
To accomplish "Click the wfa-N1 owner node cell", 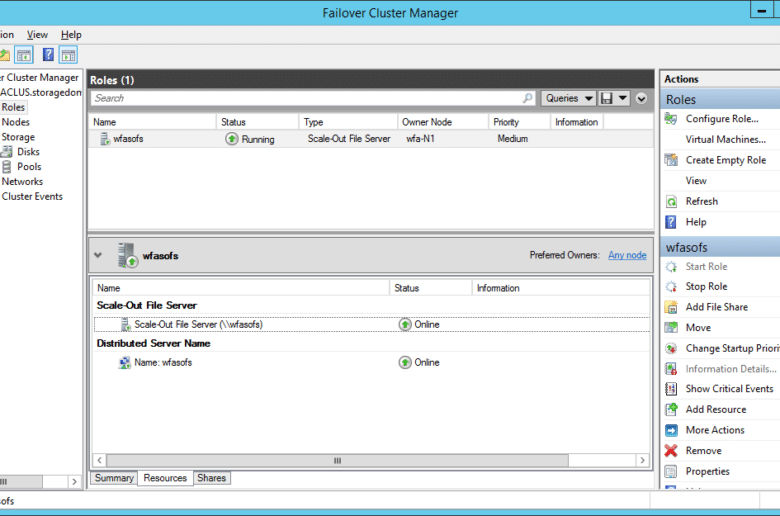I will [x=420, y=139].
